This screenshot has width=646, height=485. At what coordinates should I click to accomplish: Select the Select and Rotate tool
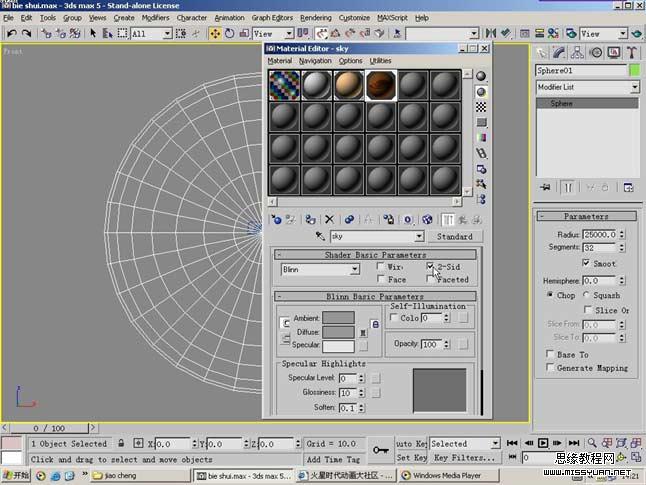tap(229, 33)
